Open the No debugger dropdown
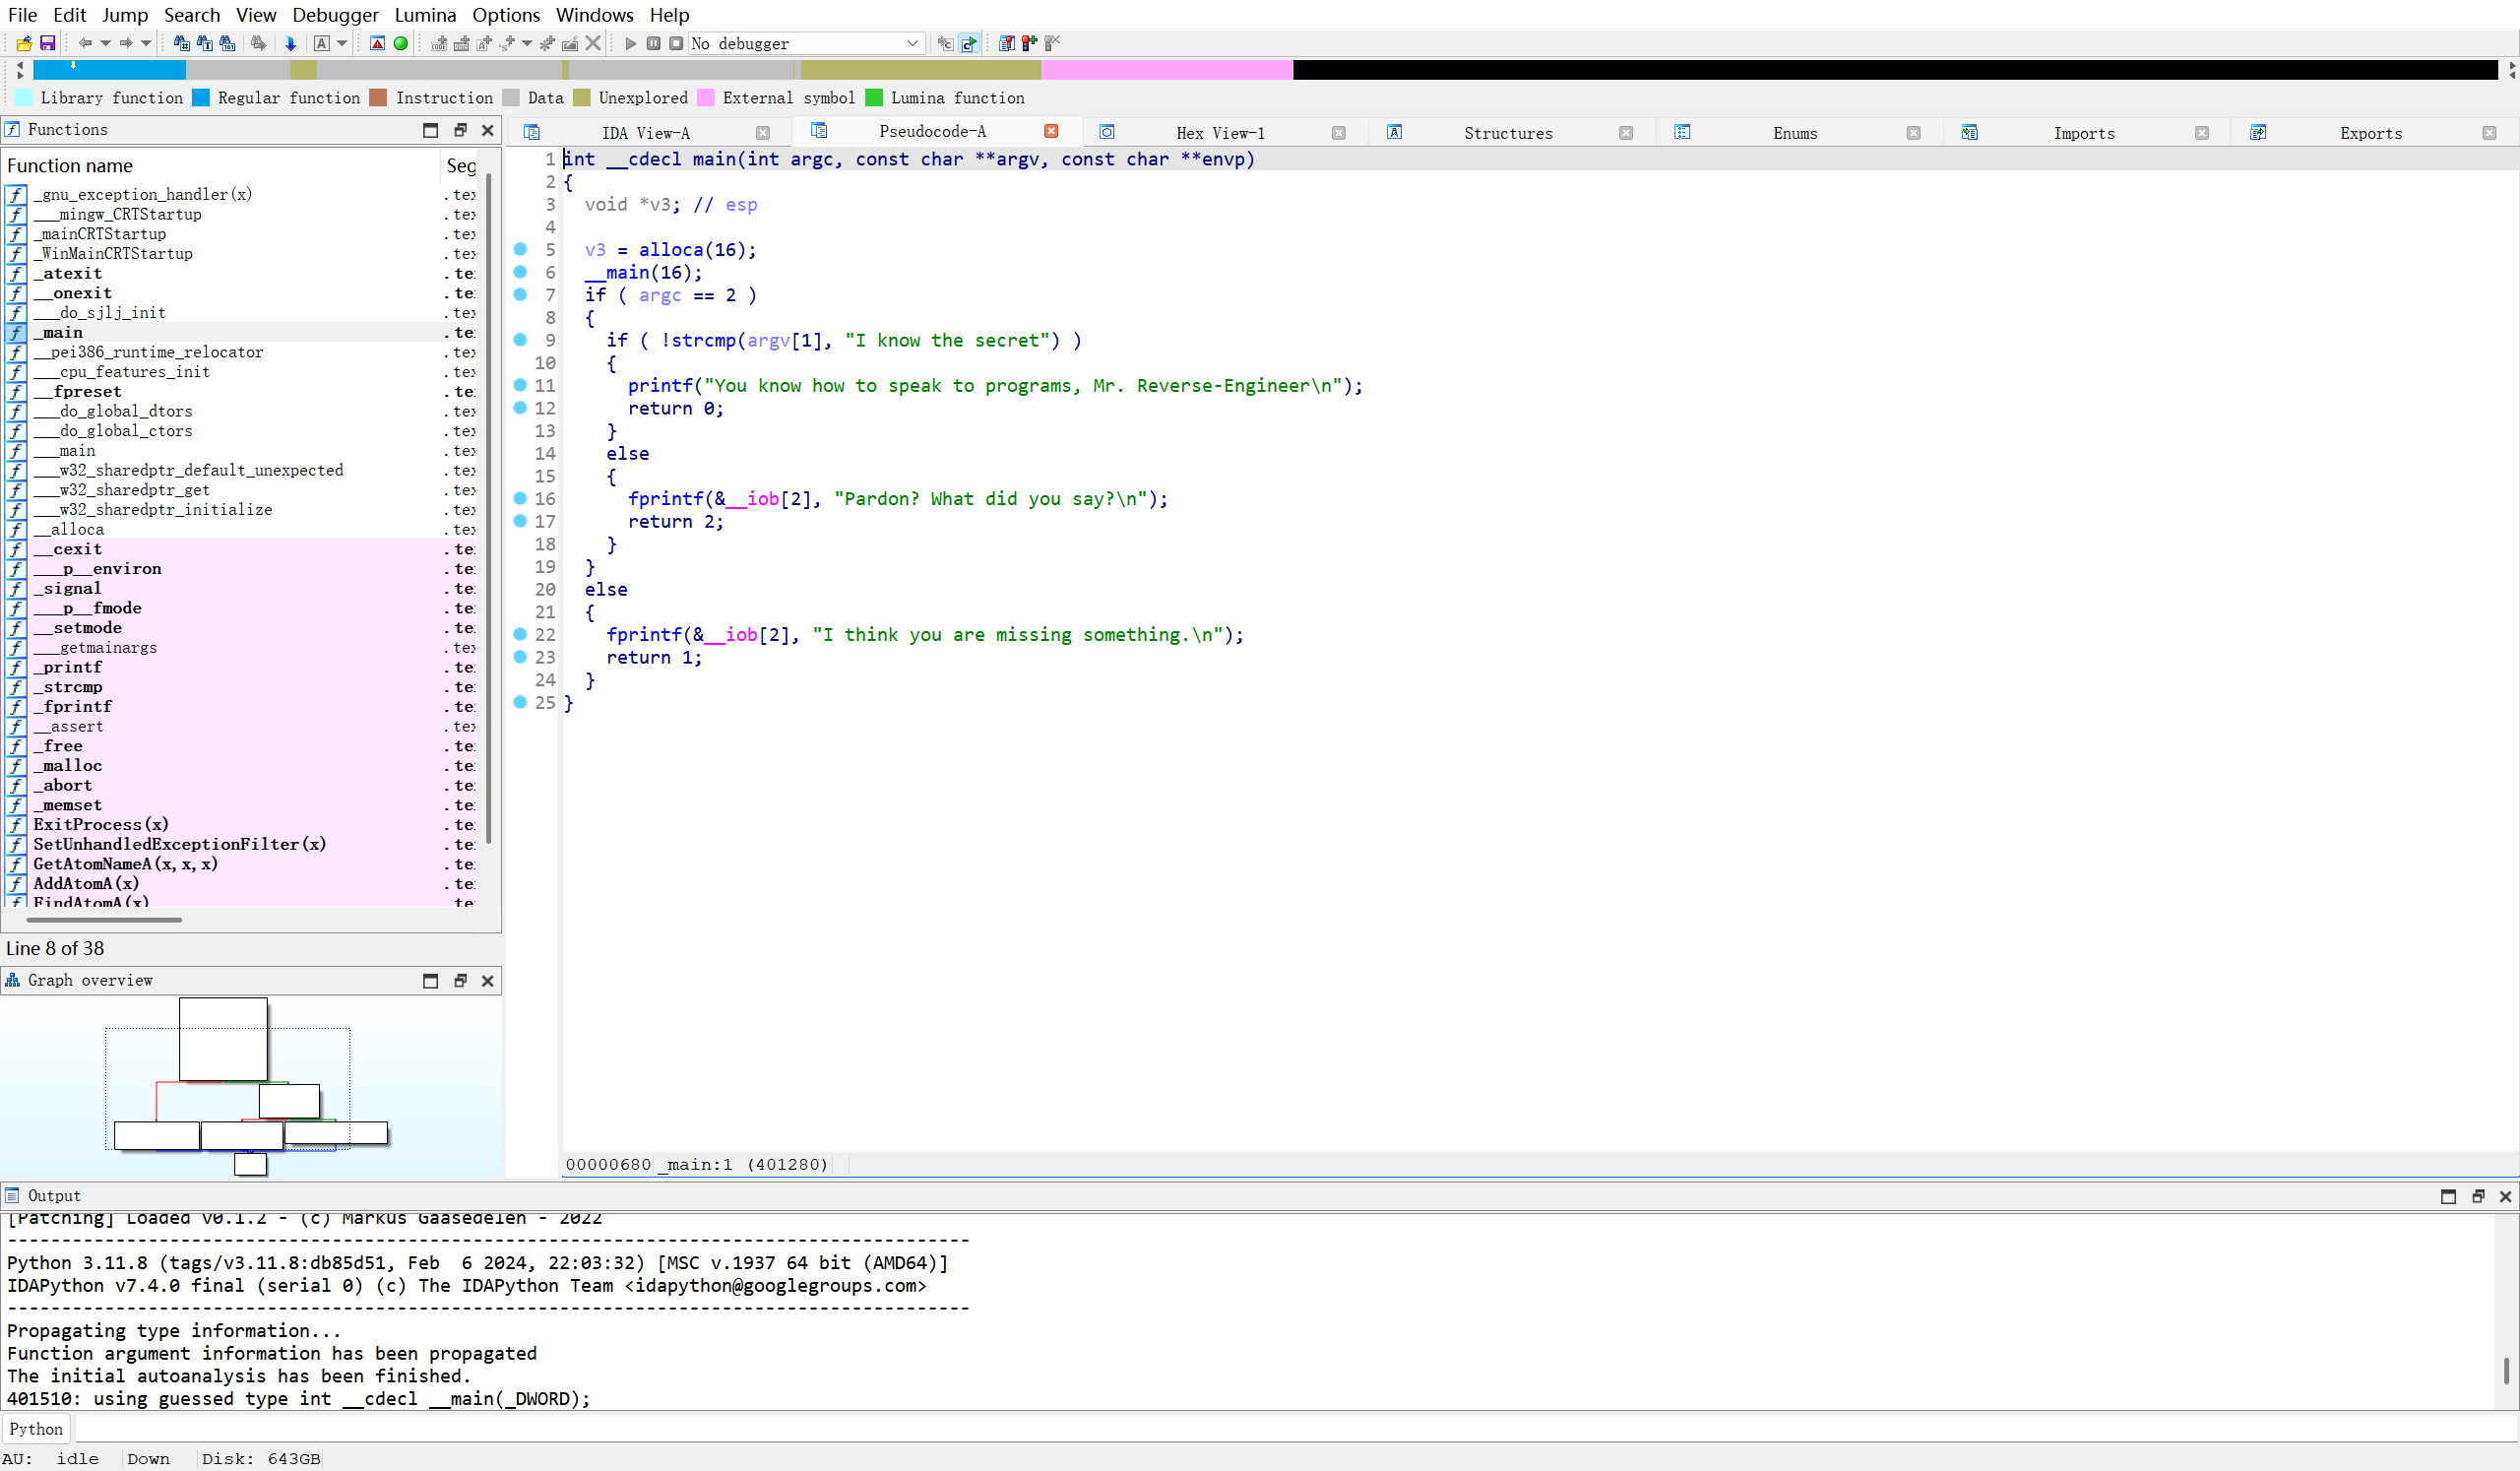 coord(911,43)
